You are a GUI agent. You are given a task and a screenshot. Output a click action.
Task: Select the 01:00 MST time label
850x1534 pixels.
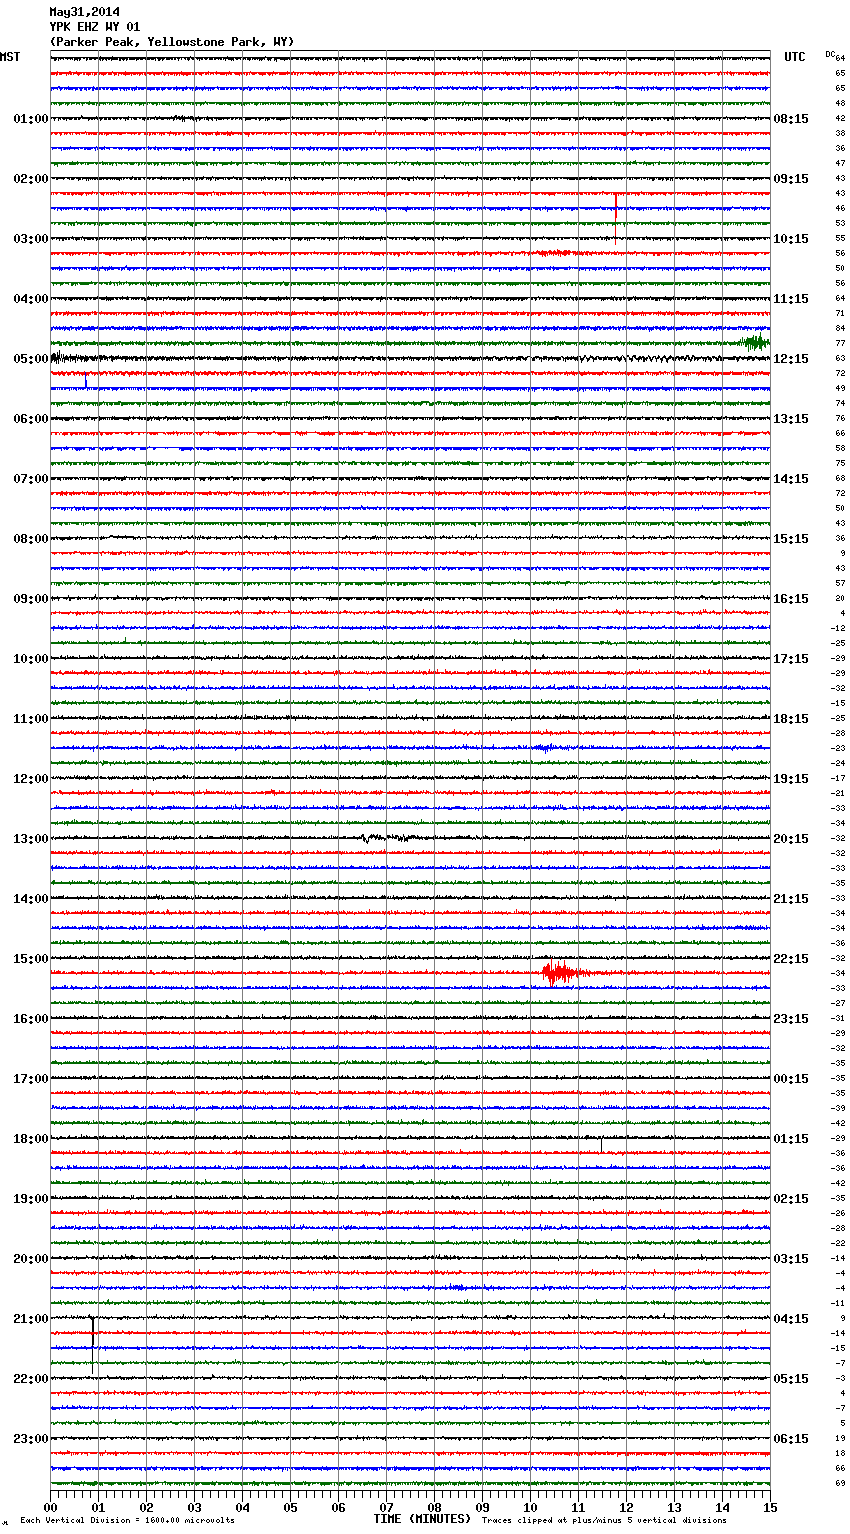coord(31,119)
